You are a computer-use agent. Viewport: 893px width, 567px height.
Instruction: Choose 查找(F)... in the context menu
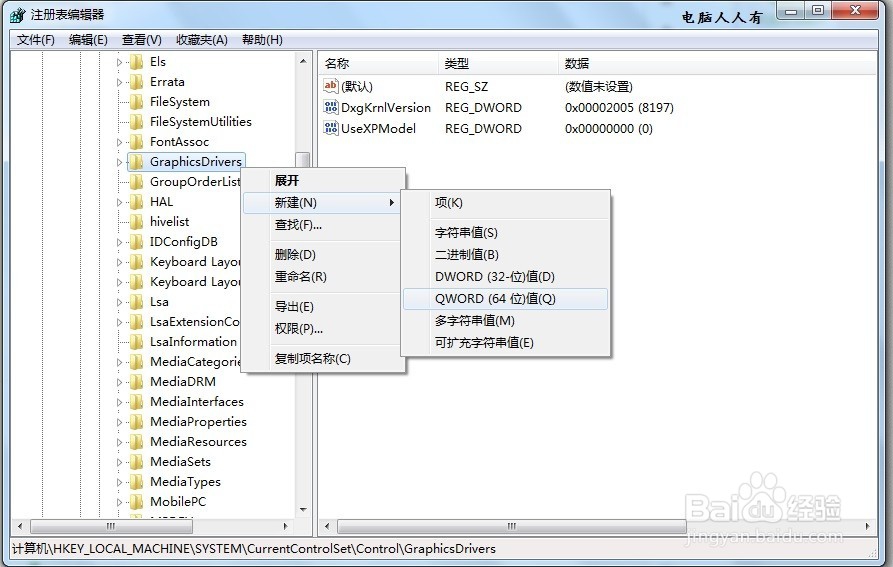point(323,225)
